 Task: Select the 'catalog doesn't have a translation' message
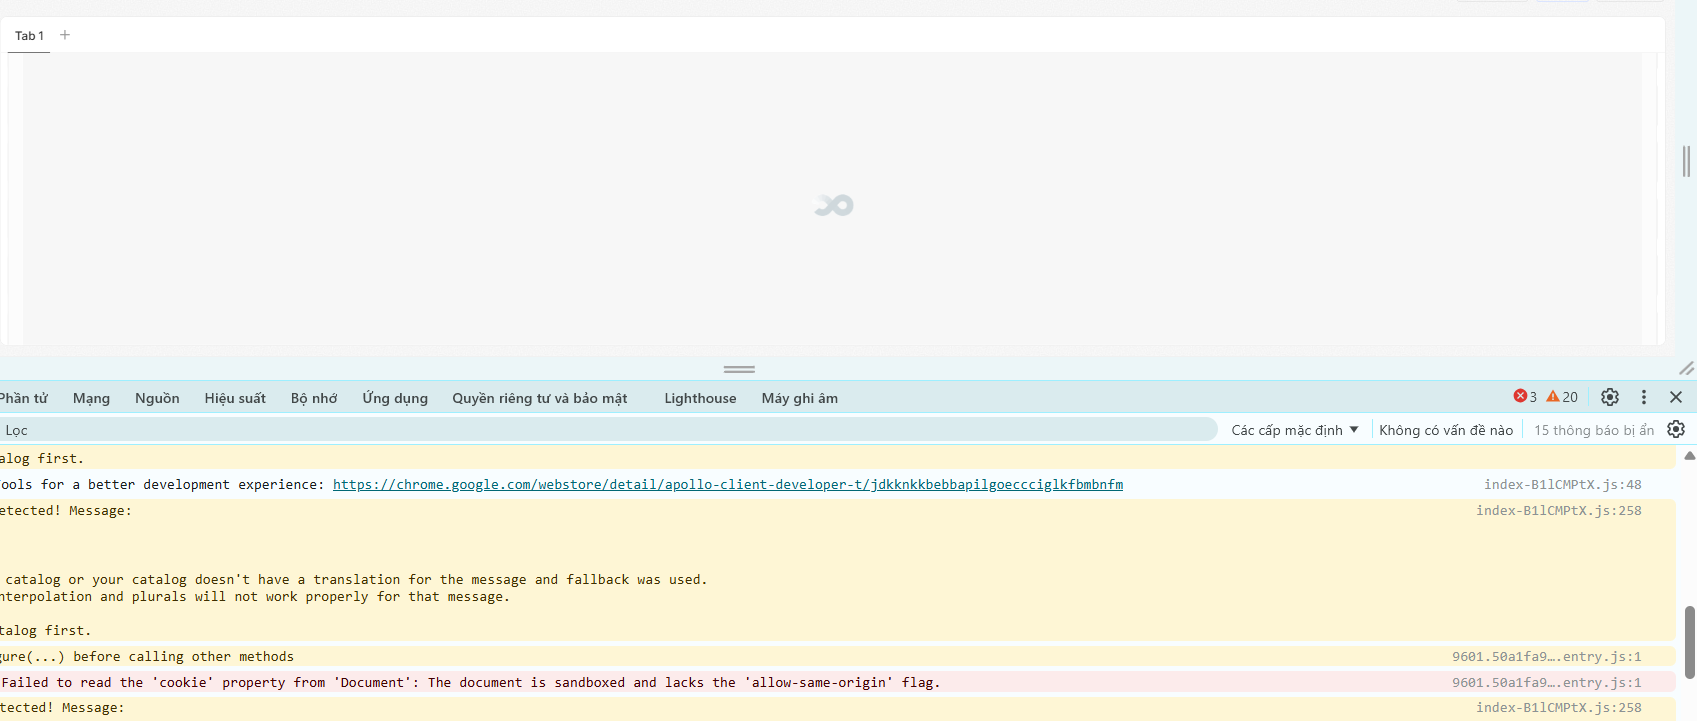[354, 579]
